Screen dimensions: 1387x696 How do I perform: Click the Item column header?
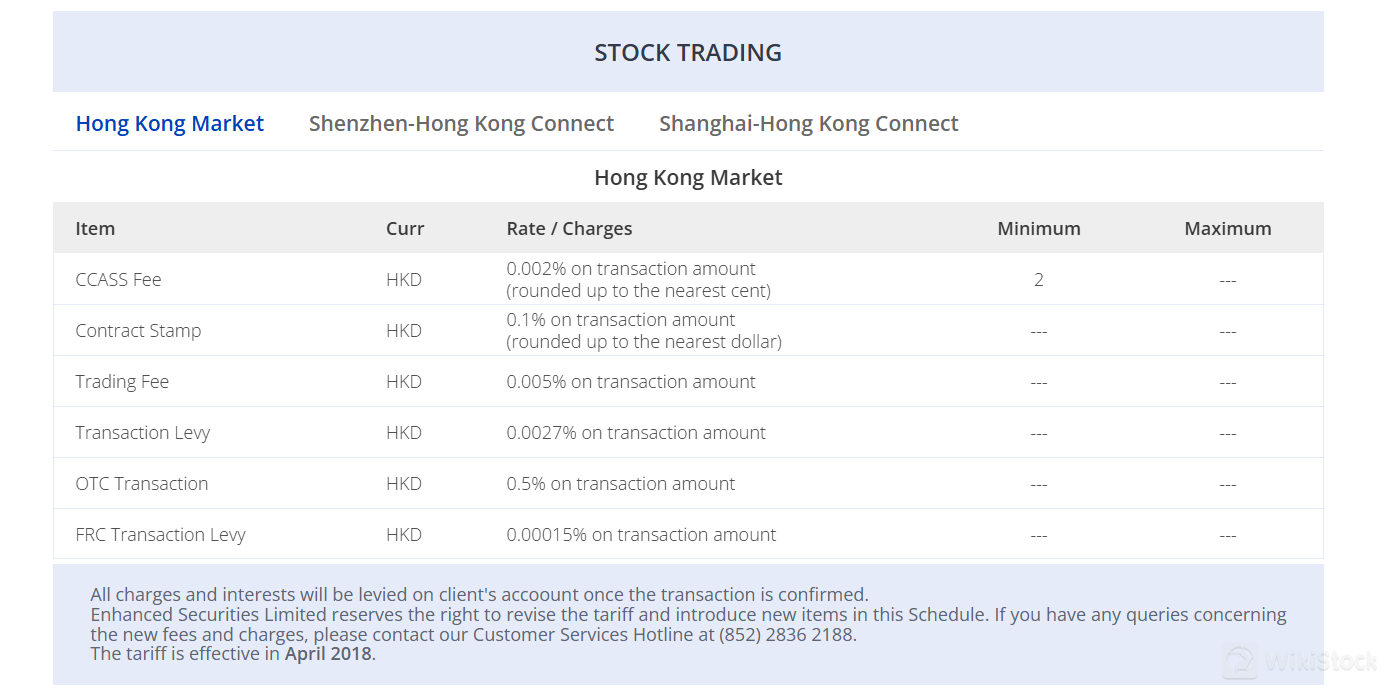pos(95,228)
